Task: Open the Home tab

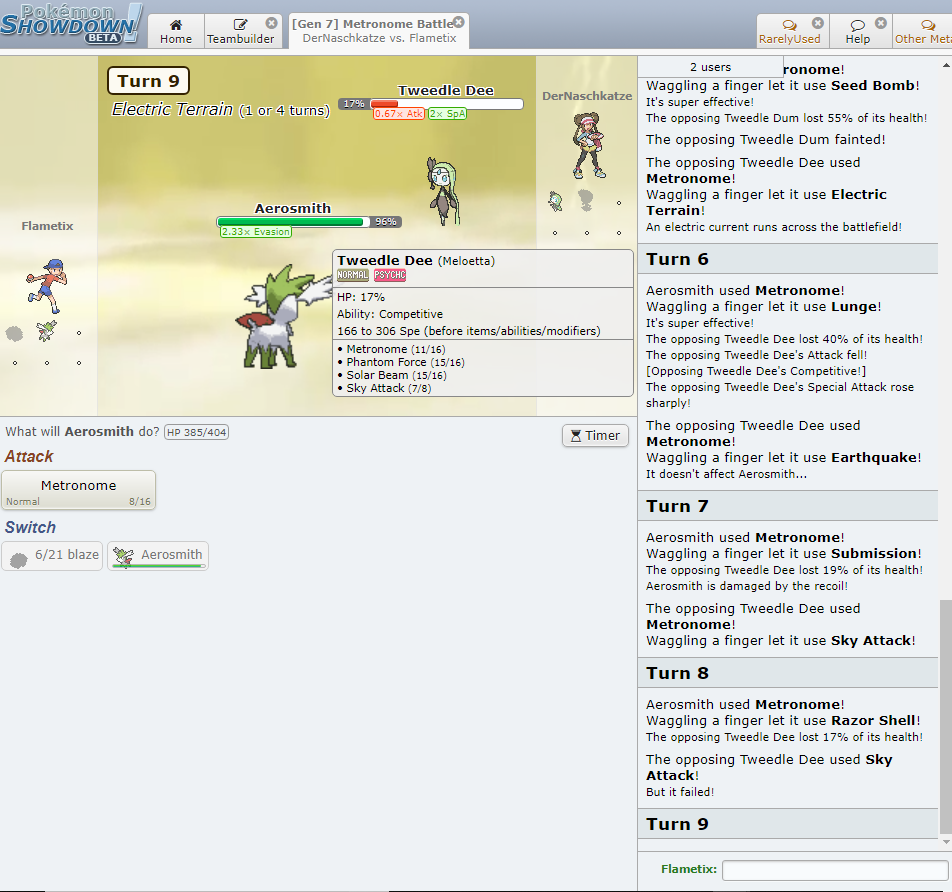Action: (176, 31)
